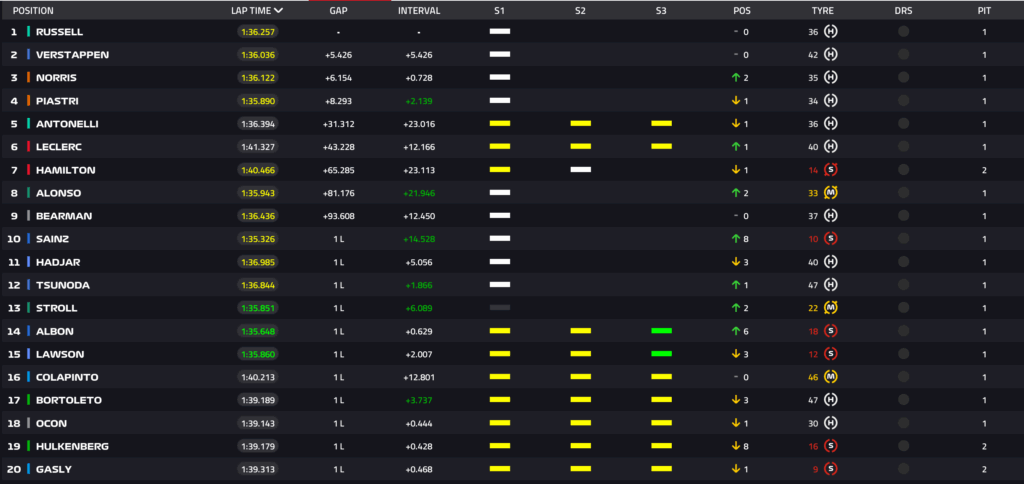This screenshot has width=1024, height=484.
Task: Click the S3 column header
Action: point(662,11)
